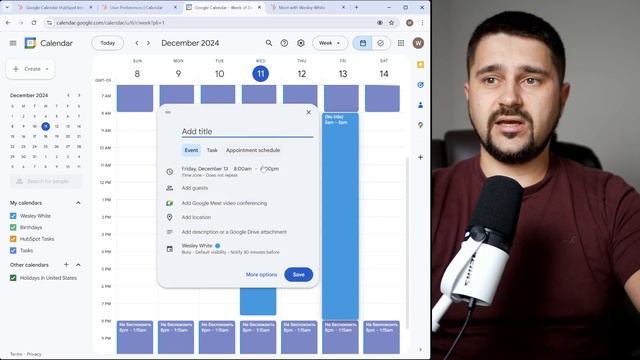This screenshot has width=640, height=360.
Task: Select Friday 13 in the week header
Action: [x=343, y=73]
